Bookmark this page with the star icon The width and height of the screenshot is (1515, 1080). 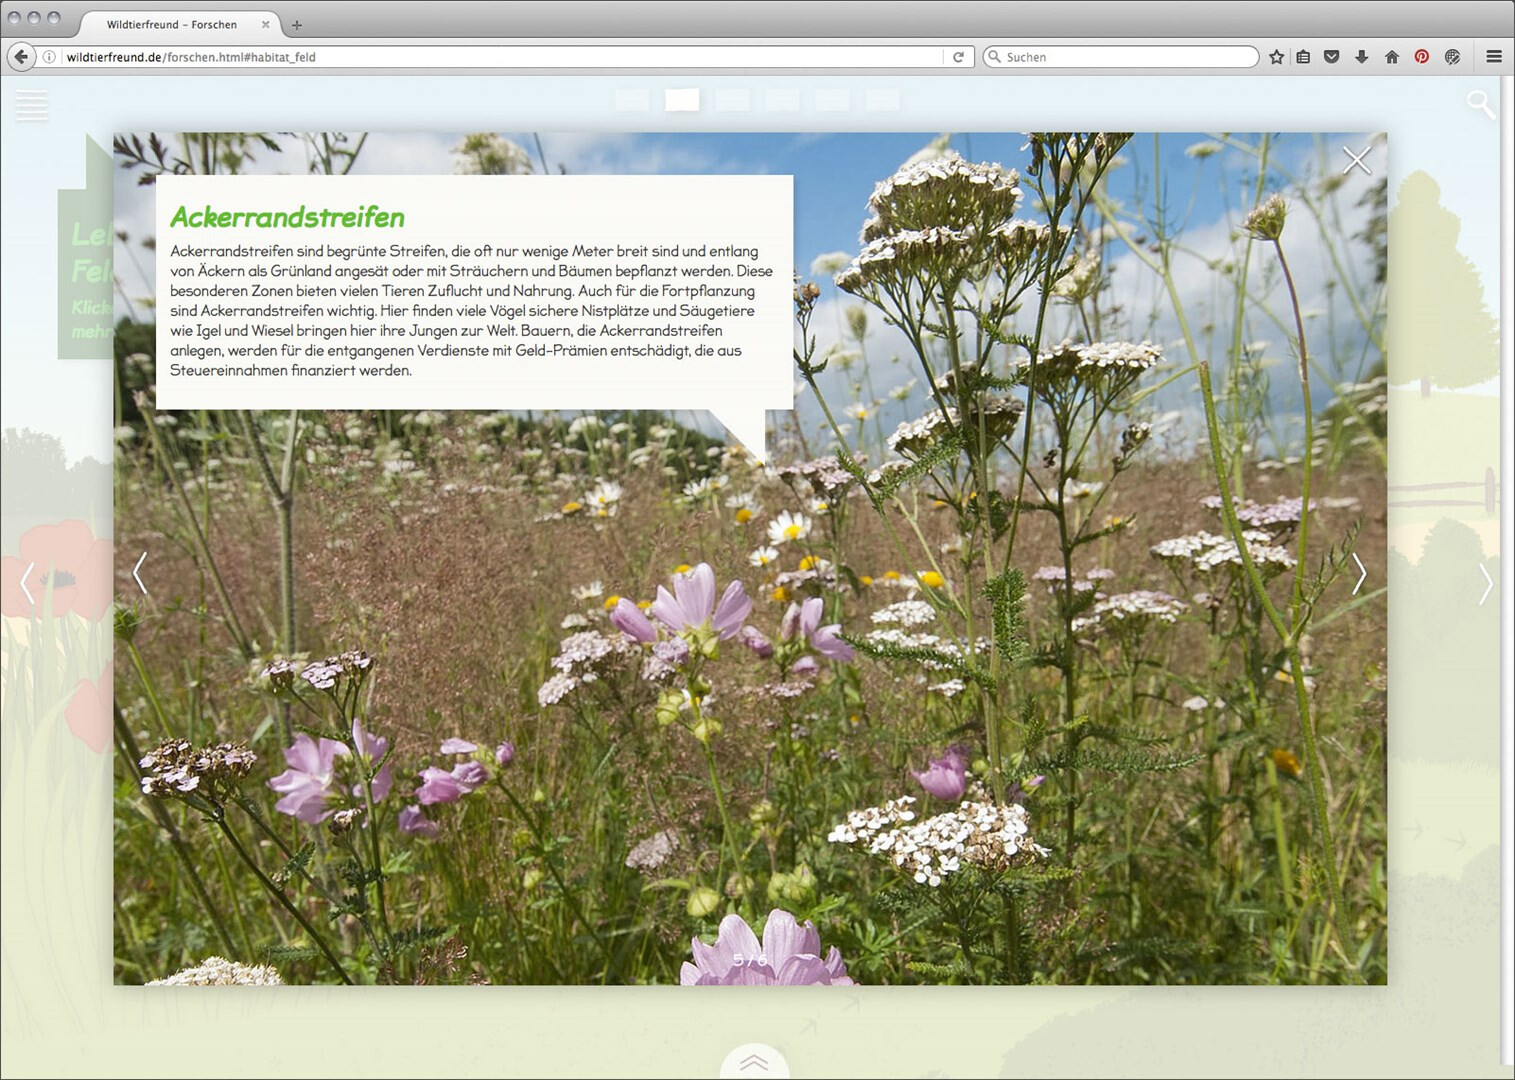click(1276, 57)
